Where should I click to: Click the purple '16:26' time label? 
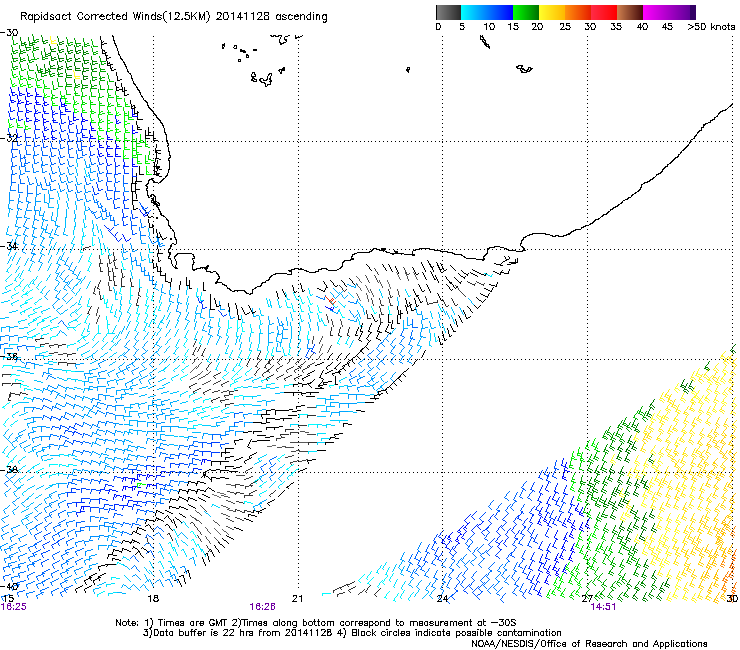pos(262,607)
